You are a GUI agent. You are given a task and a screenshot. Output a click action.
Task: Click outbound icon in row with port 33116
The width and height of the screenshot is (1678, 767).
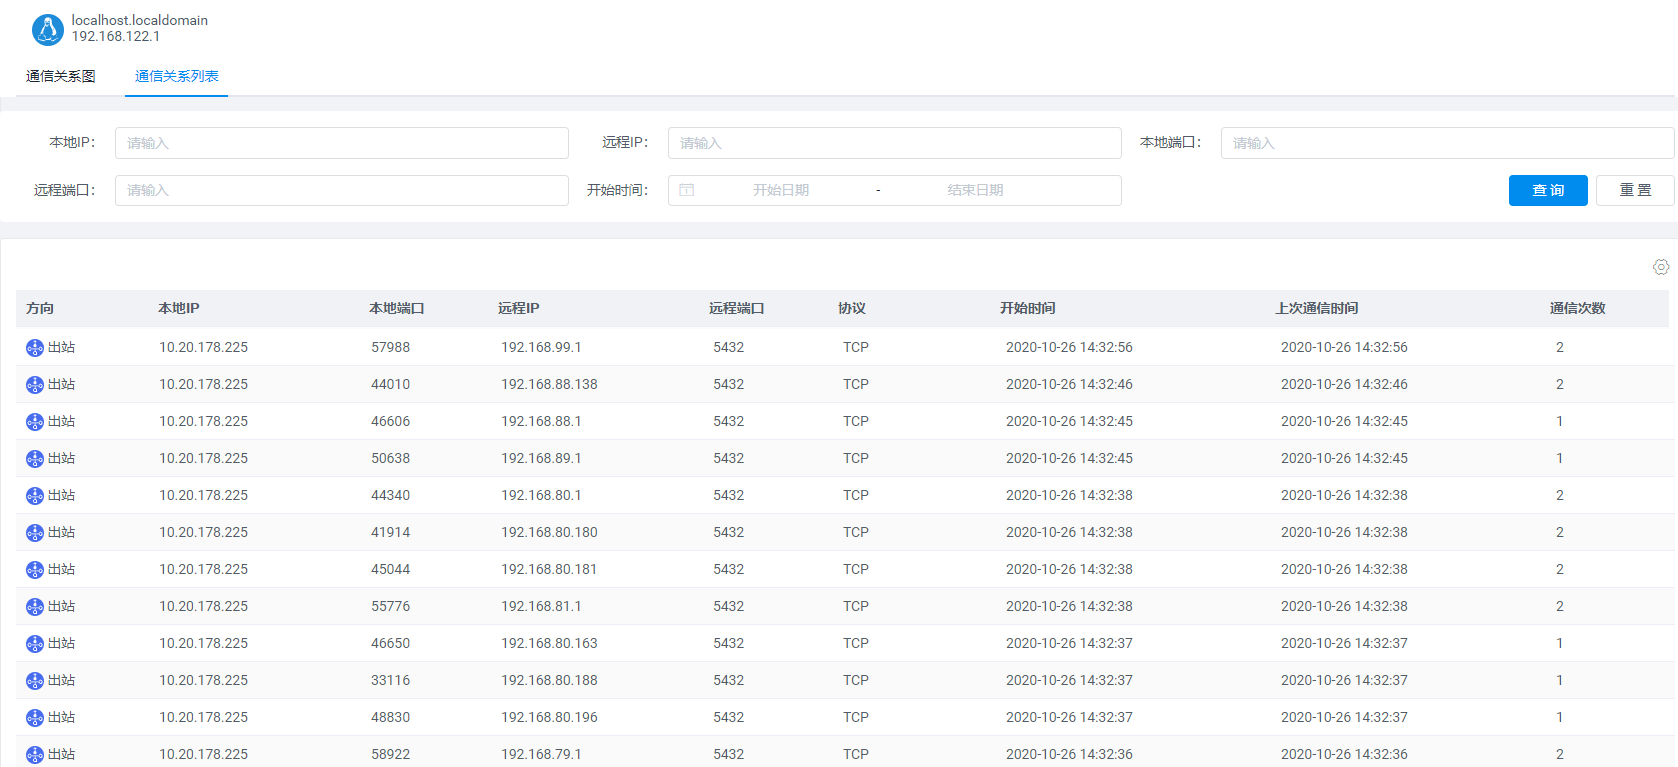pos(35,681)
